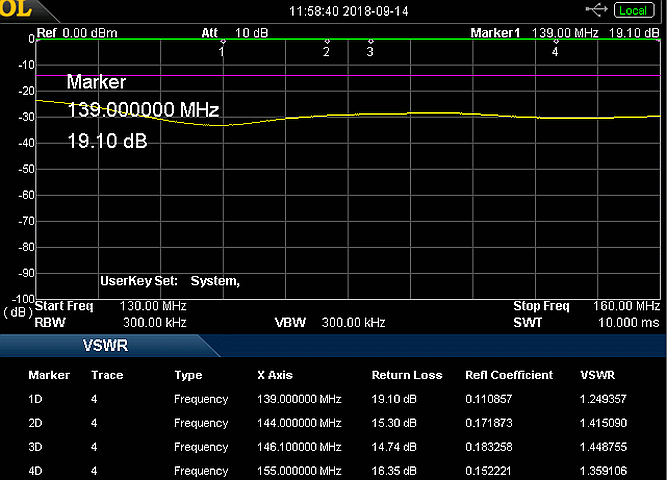Click the green Local status indicator
The width and height of the screenshot is (667, 480).
click(633, 10)
